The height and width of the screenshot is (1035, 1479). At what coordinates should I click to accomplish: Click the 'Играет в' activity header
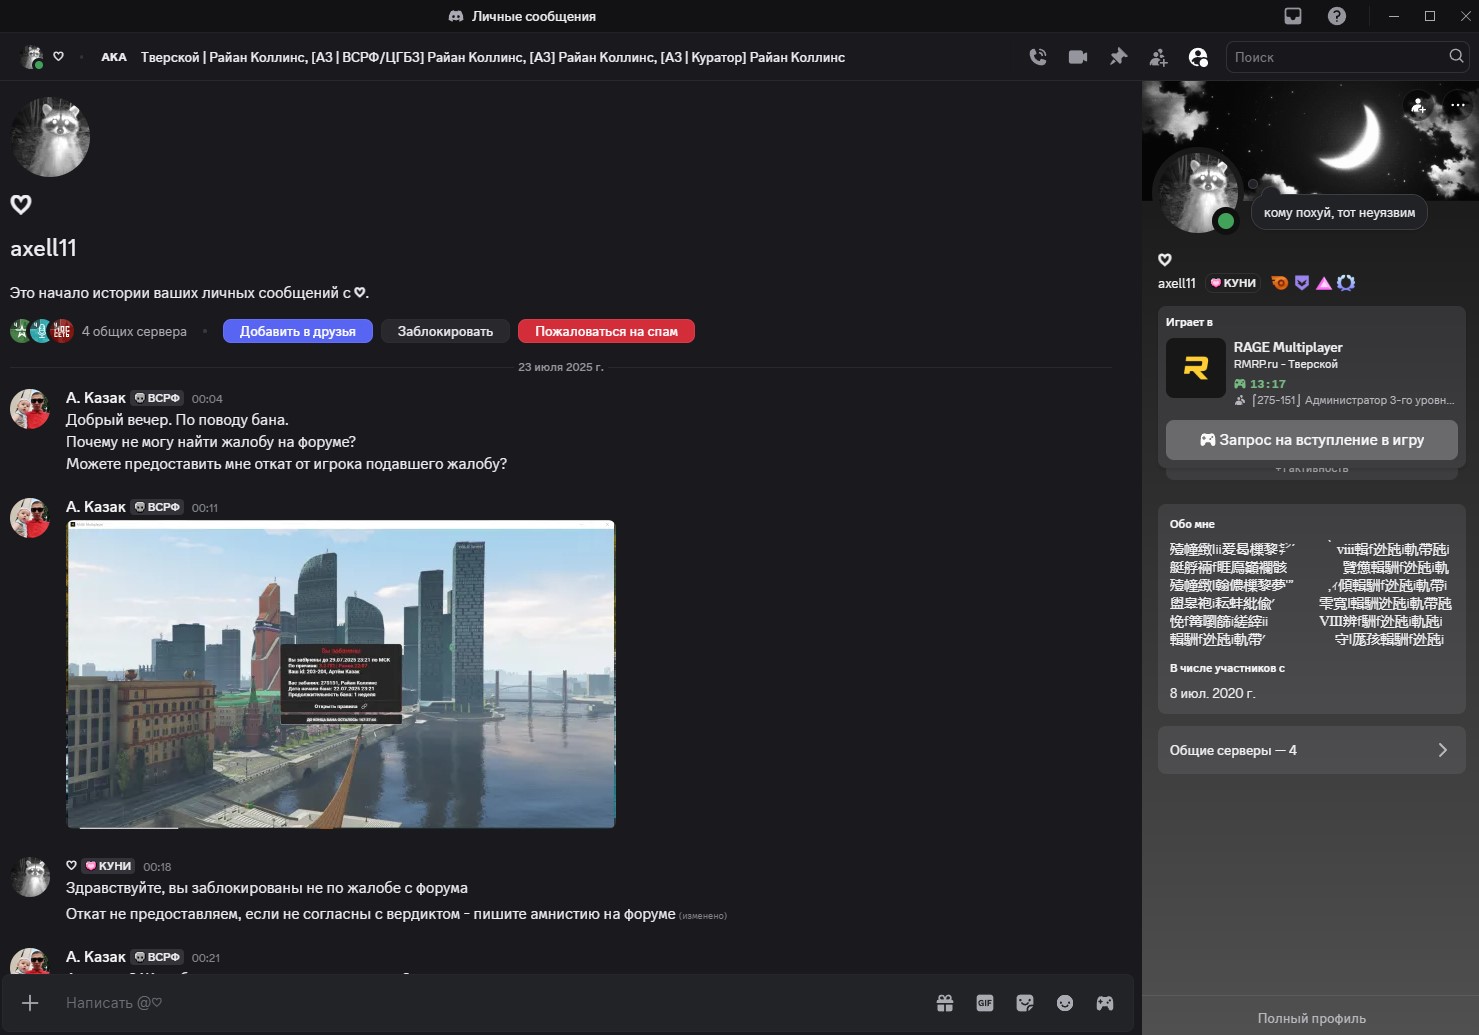[x=1189, y=322]
